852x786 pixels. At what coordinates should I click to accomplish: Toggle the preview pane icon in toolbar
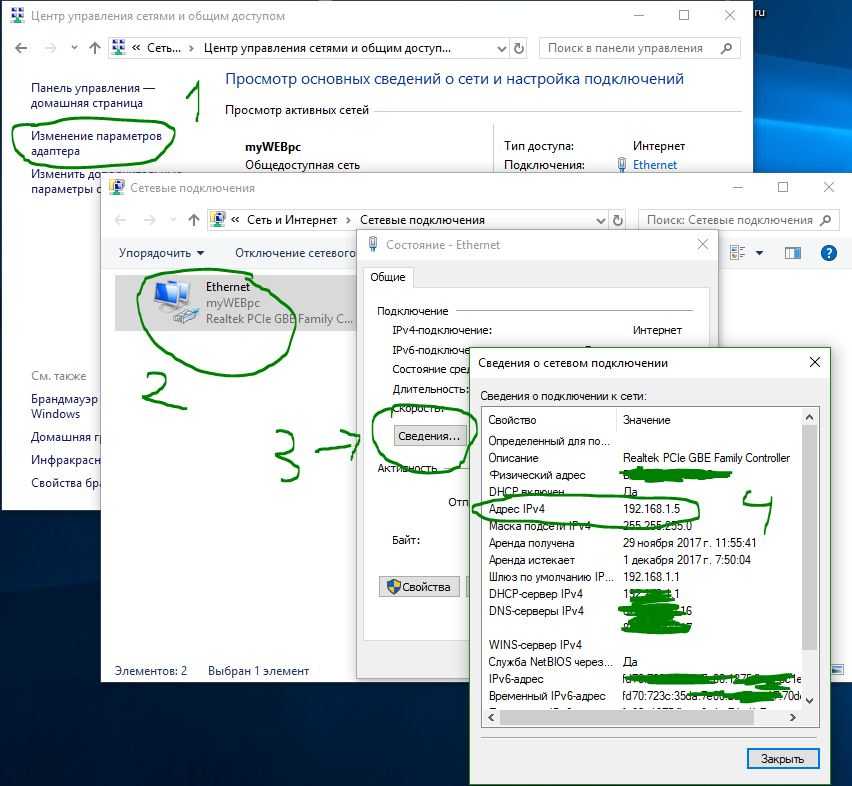(x=792, y=253)
